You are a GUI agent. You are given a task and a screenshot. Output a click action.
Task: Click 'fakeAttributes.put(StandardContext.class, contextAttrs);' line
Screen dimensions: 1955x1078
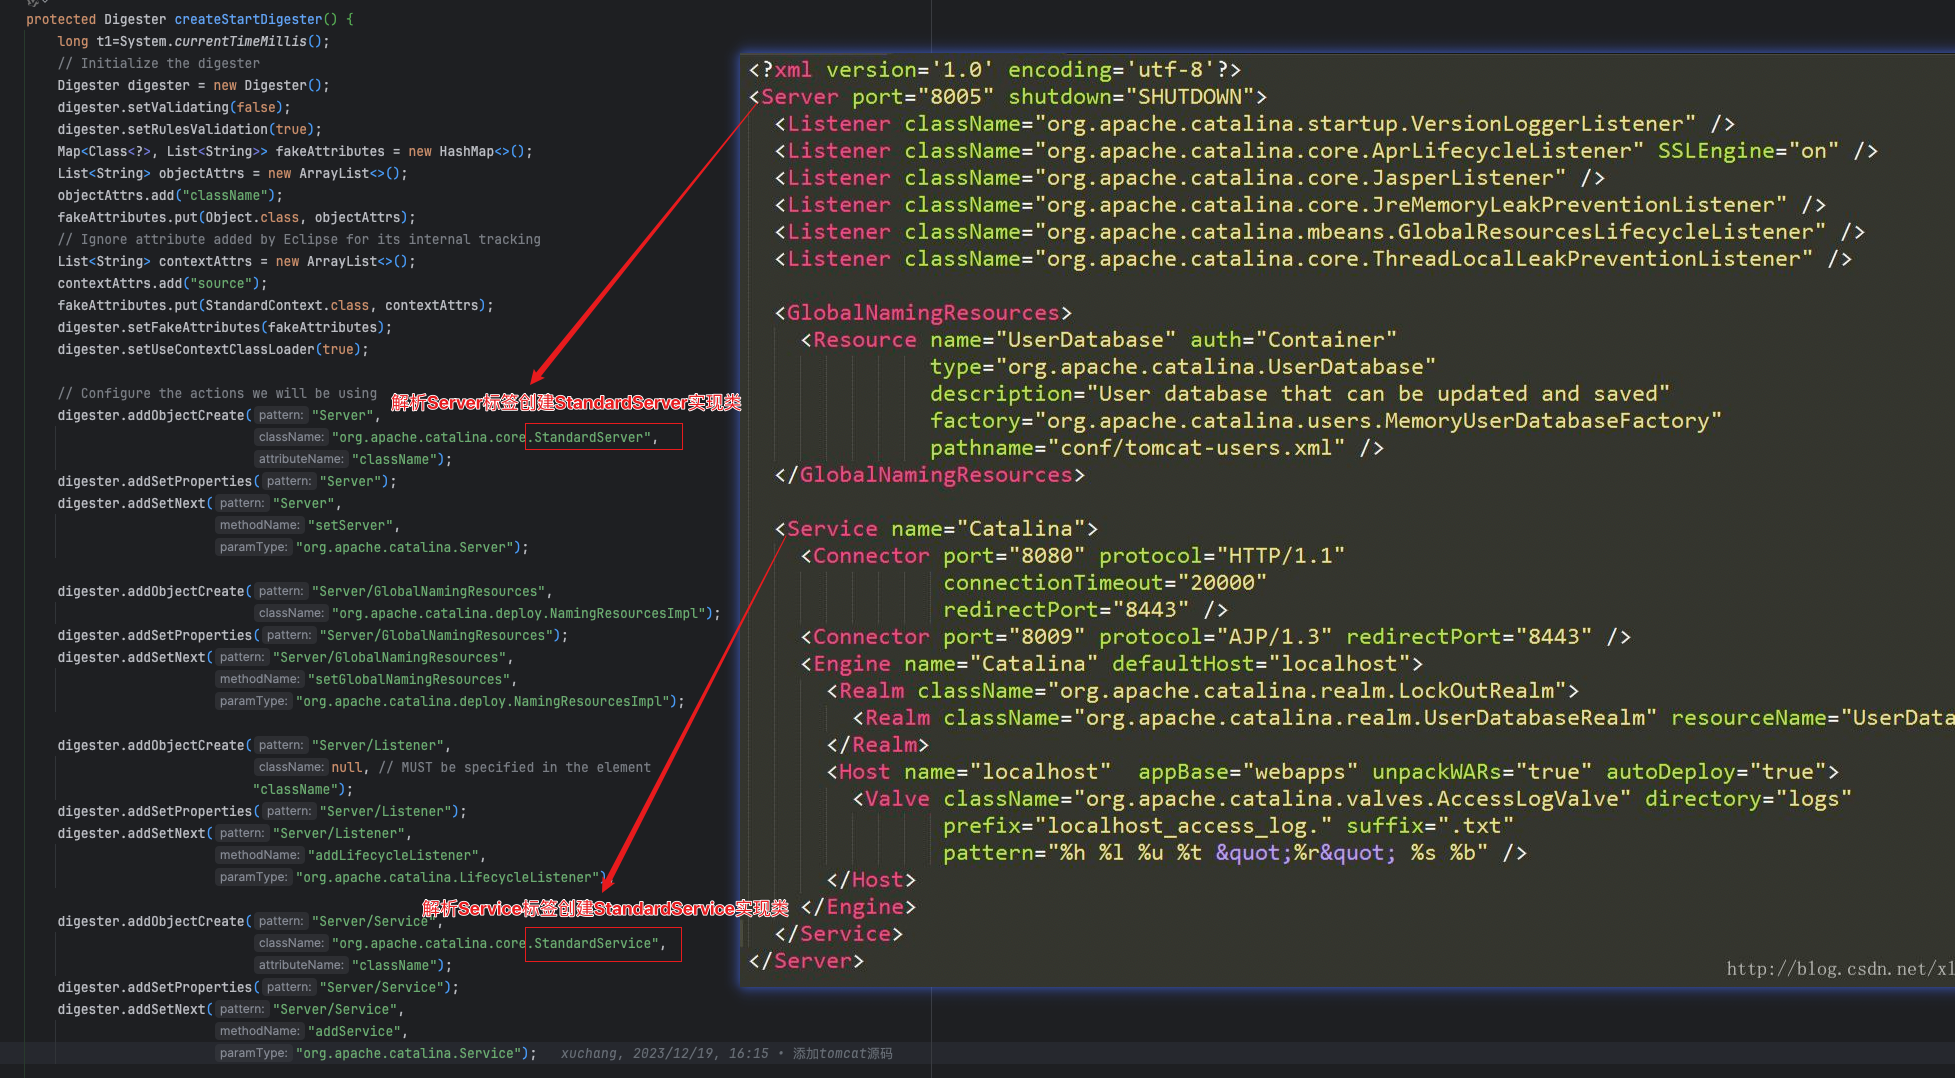275,305
